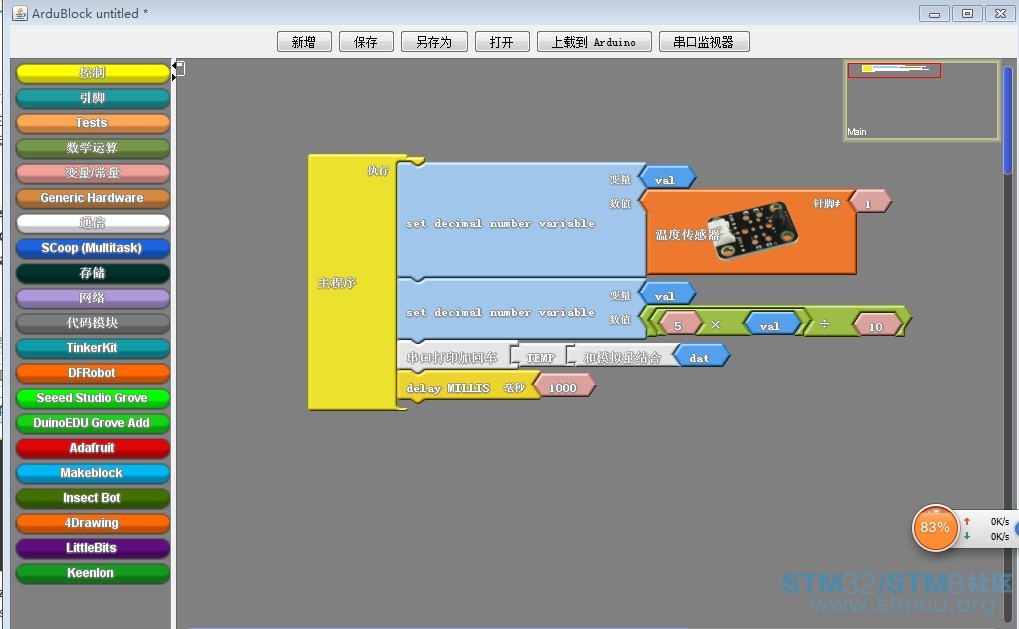Image resolution: width=1019 pixels, height=629 pixels.
Task: Open the 存储 block category
Action: click(92, 273)
